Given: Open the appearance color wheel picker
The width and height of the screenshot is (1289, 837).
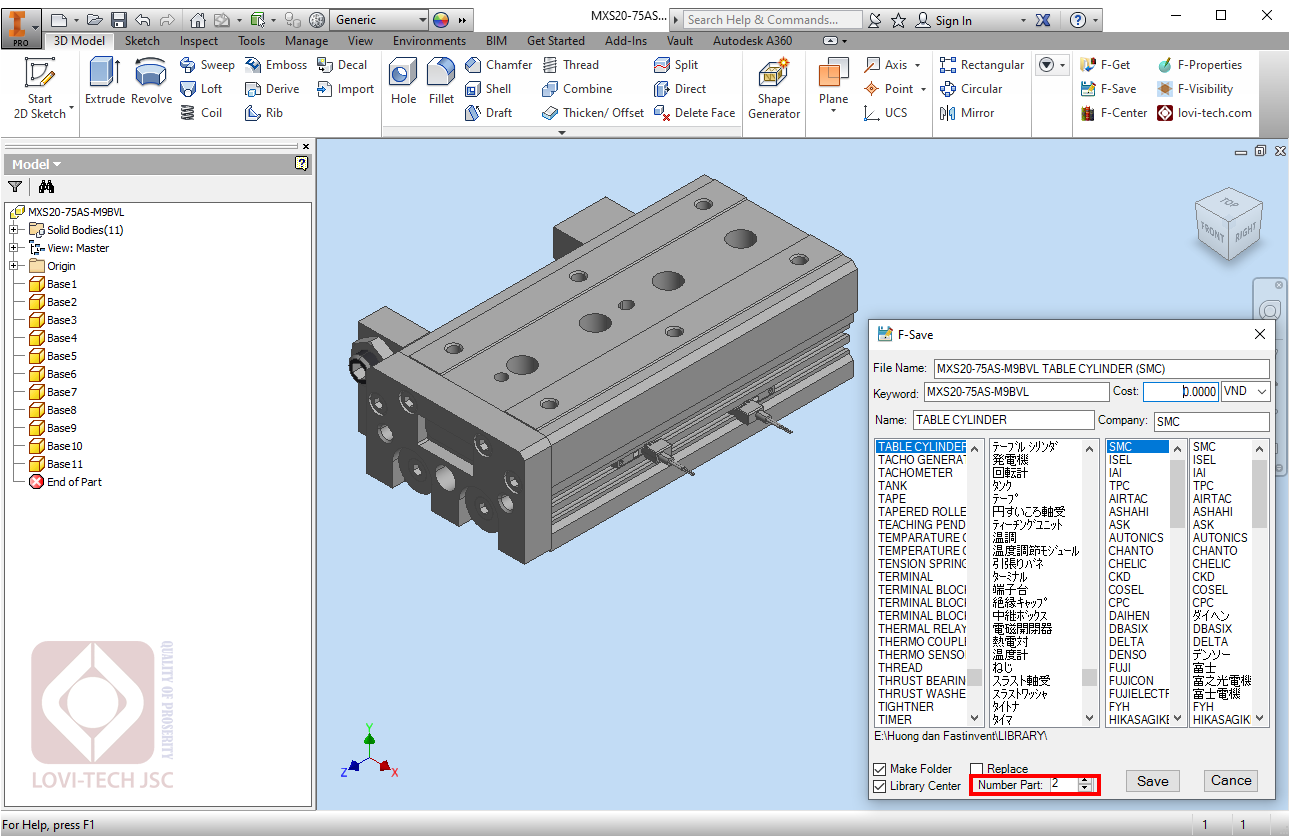Looking at the screenshot, I should pyautogui.click(x=441, y=20).
